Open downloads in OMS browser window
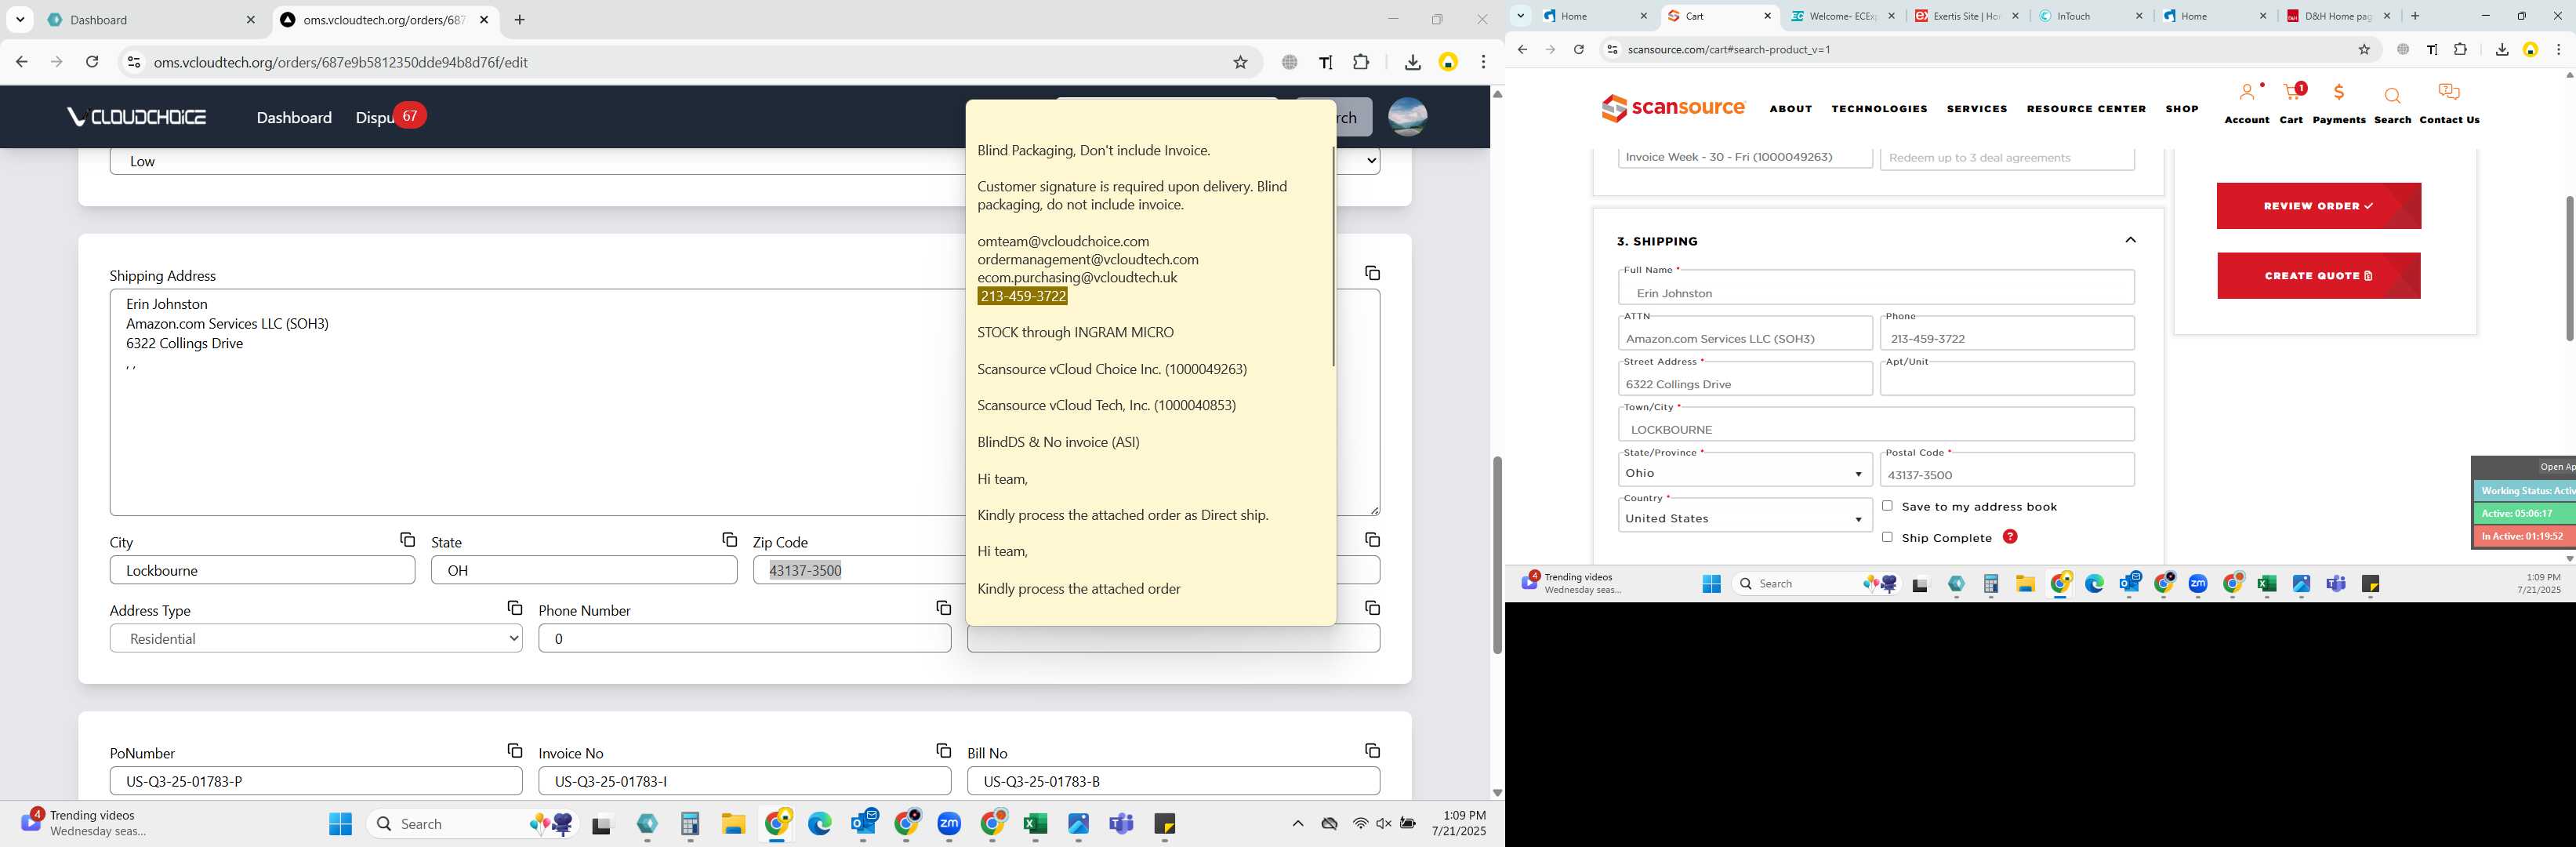The height and width of the screenshot is (847, 2576). pos(1412,62)
